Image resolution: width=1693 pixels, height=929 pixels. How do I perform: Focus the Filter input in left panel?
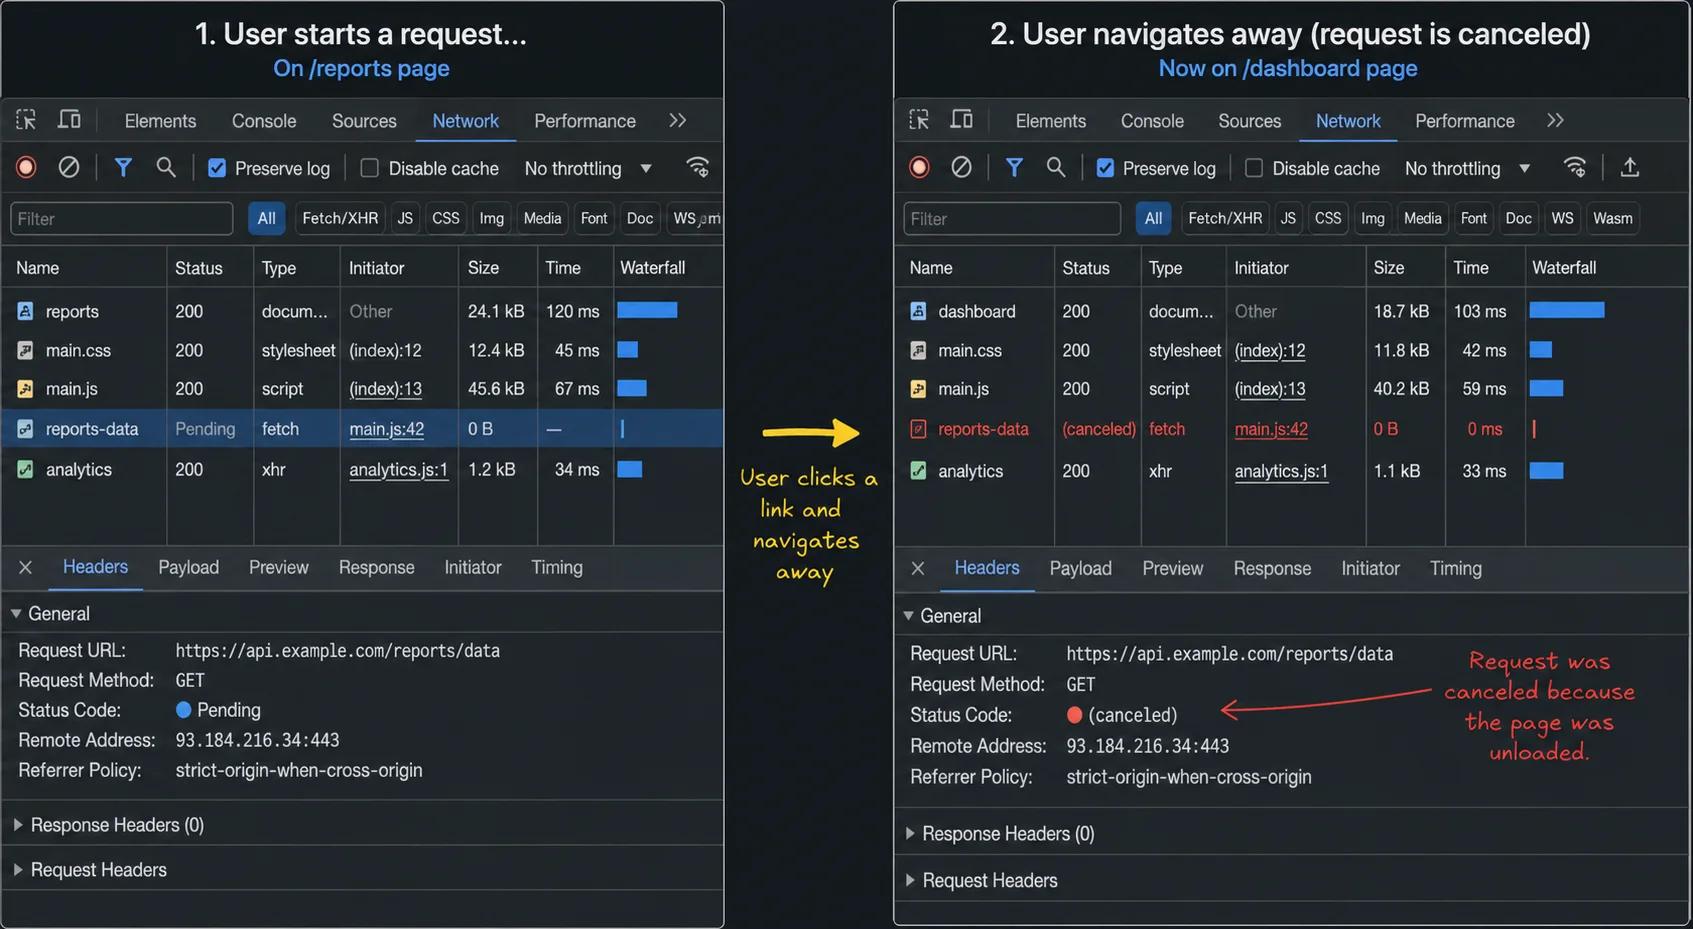click(121, 218)
